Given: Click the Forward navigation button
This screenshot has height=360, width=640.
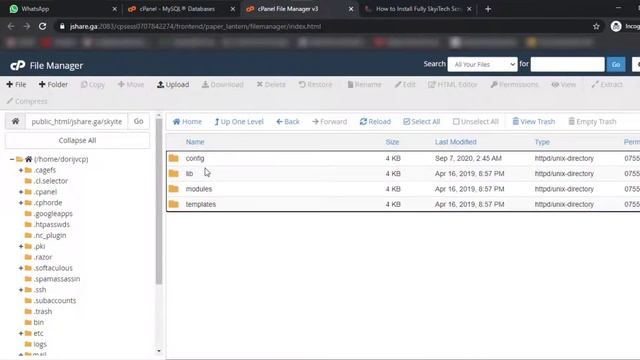Looking at the screenshot, I should pos(329,122).
